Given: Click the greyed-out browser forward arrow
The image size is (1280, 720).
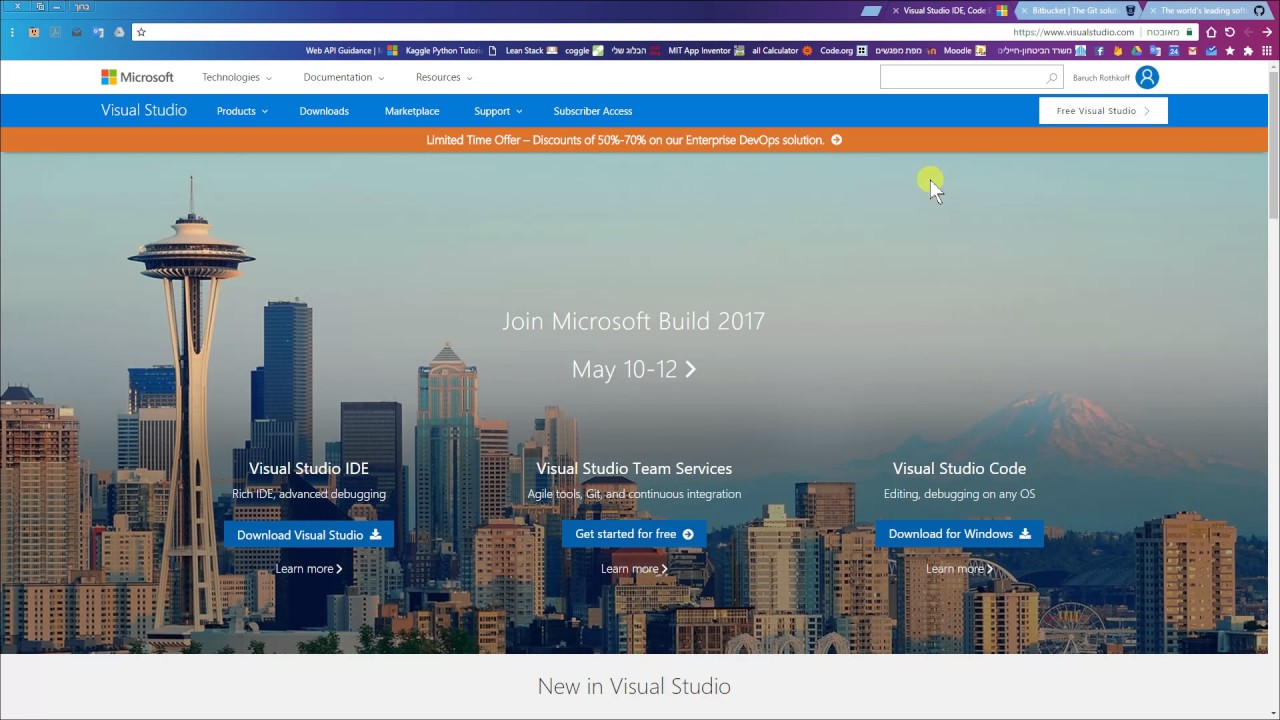Looking at the screenshot, I should pos(1248,32).
